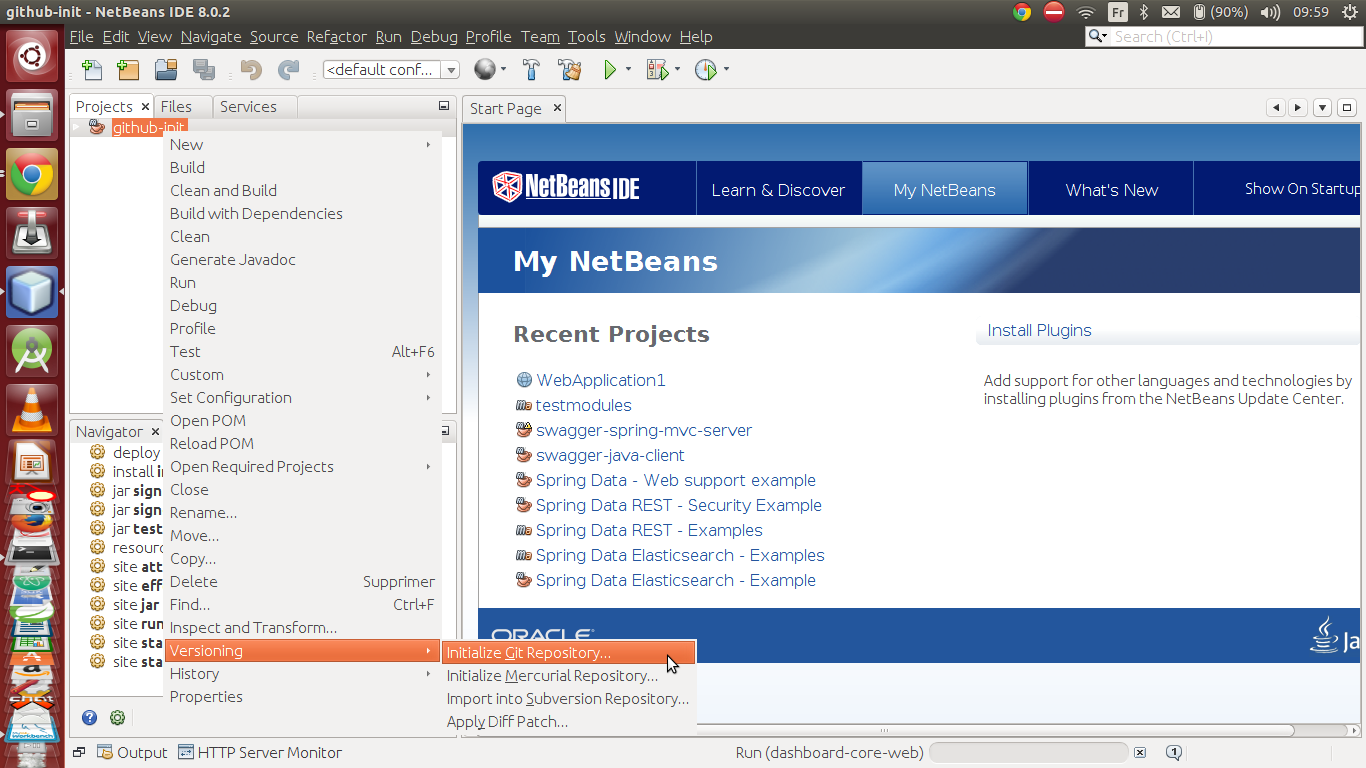
Task: Open the History submenu
Action: tap(302, 674)
